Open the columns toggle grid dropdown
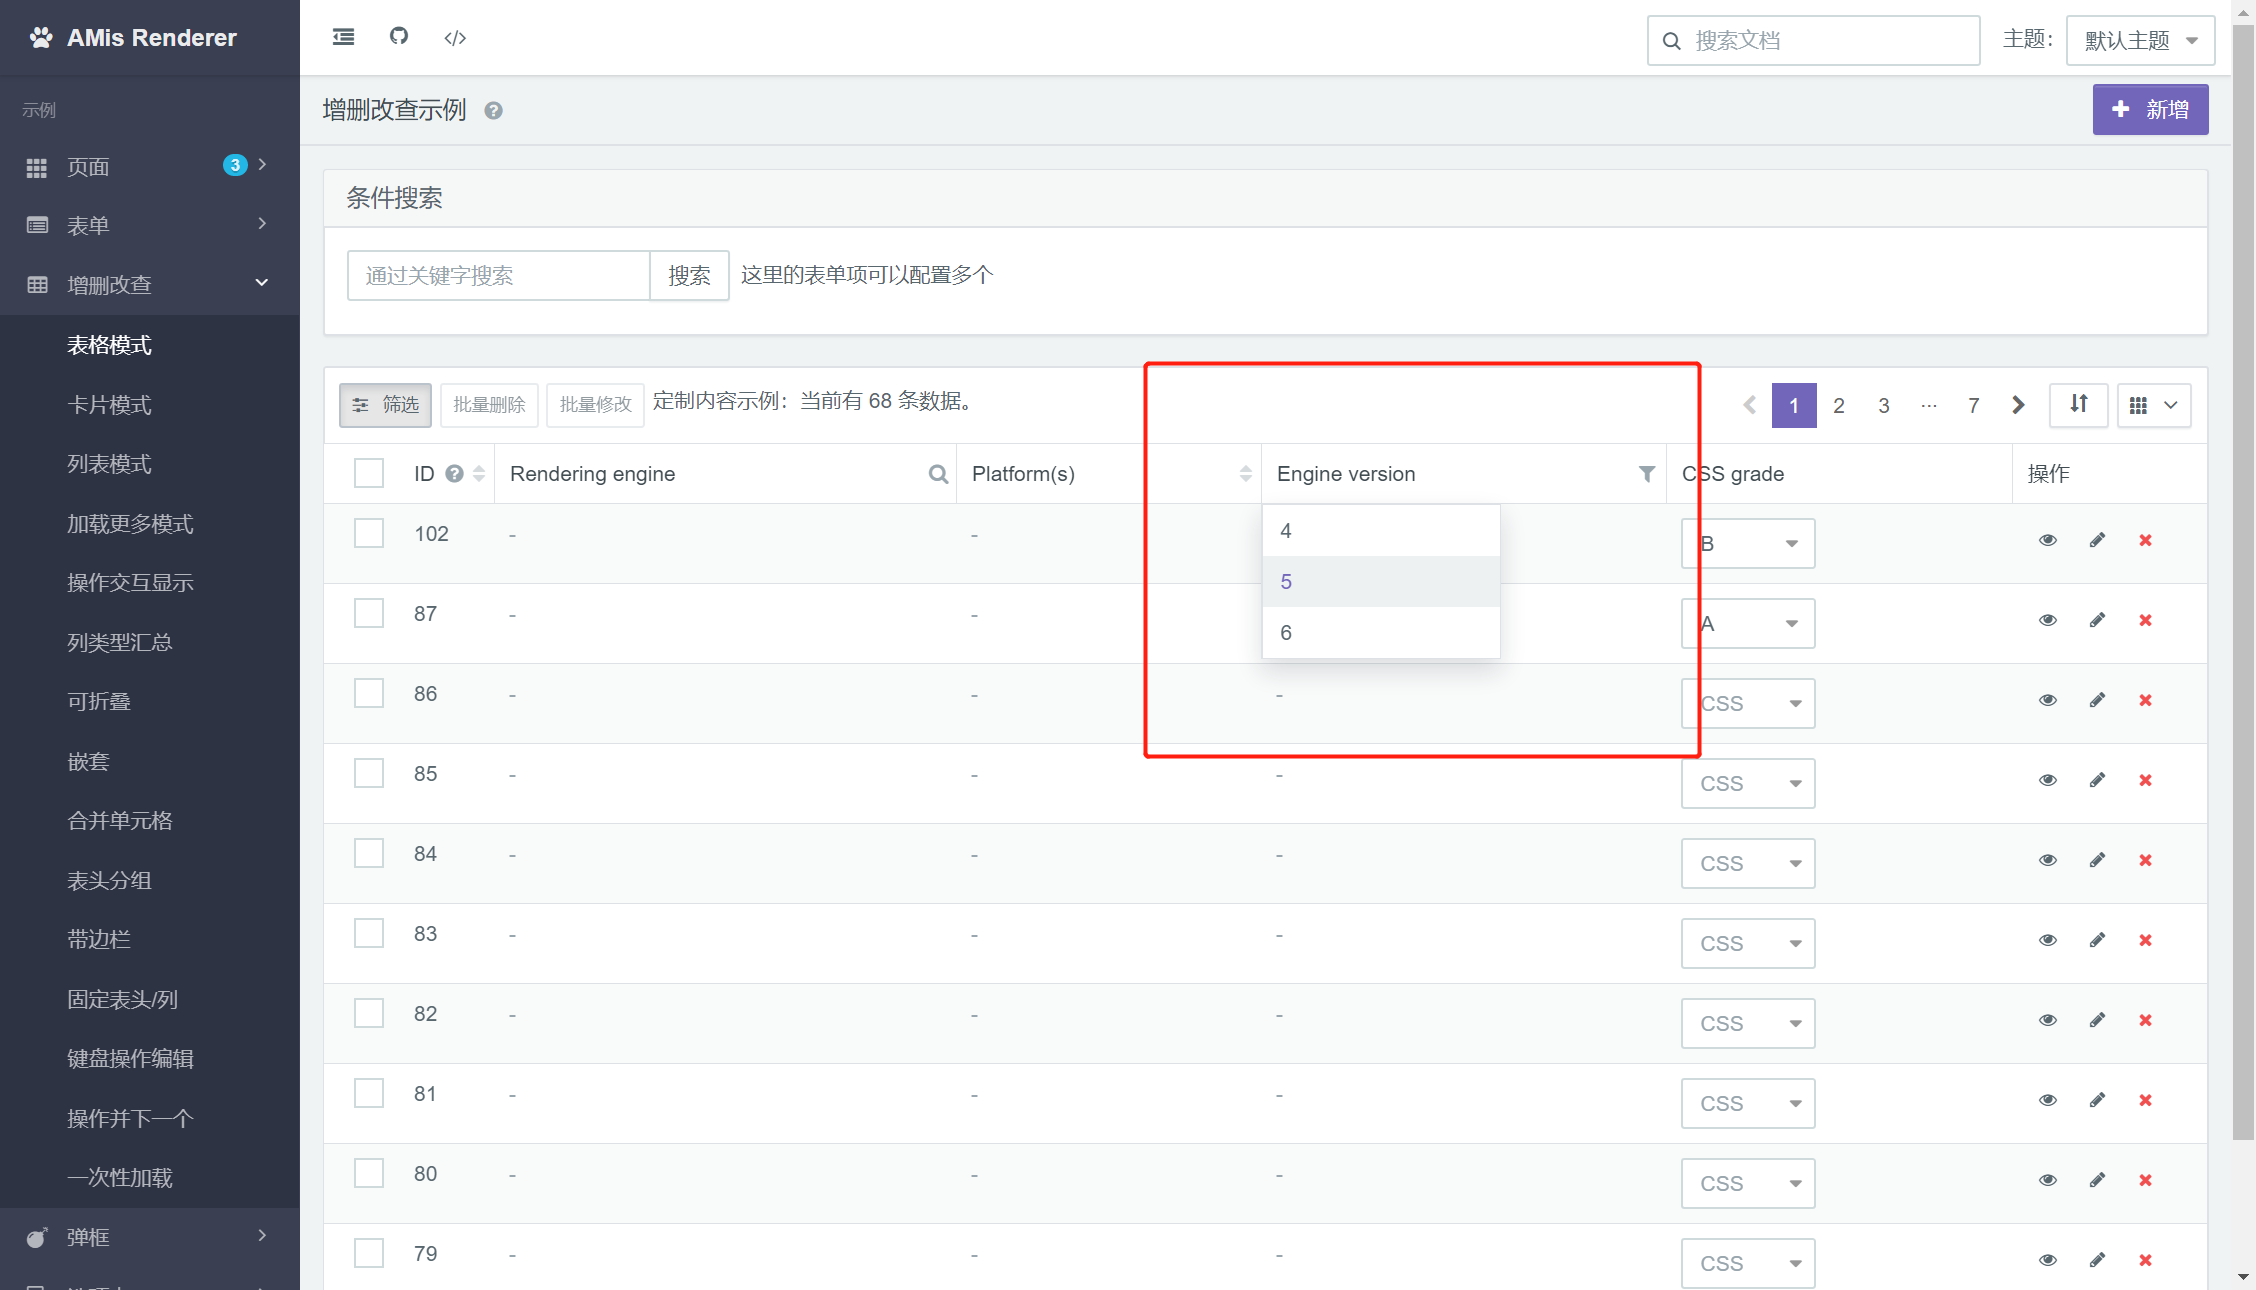 tap(2154, 405)
